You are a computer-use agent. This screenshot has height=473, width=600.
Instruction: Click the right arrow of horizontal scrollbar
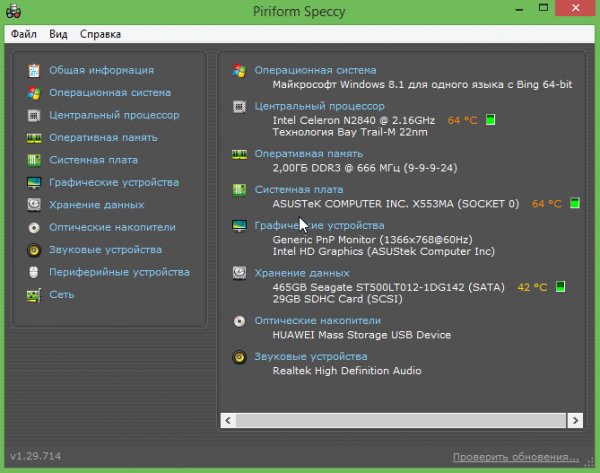575,421
